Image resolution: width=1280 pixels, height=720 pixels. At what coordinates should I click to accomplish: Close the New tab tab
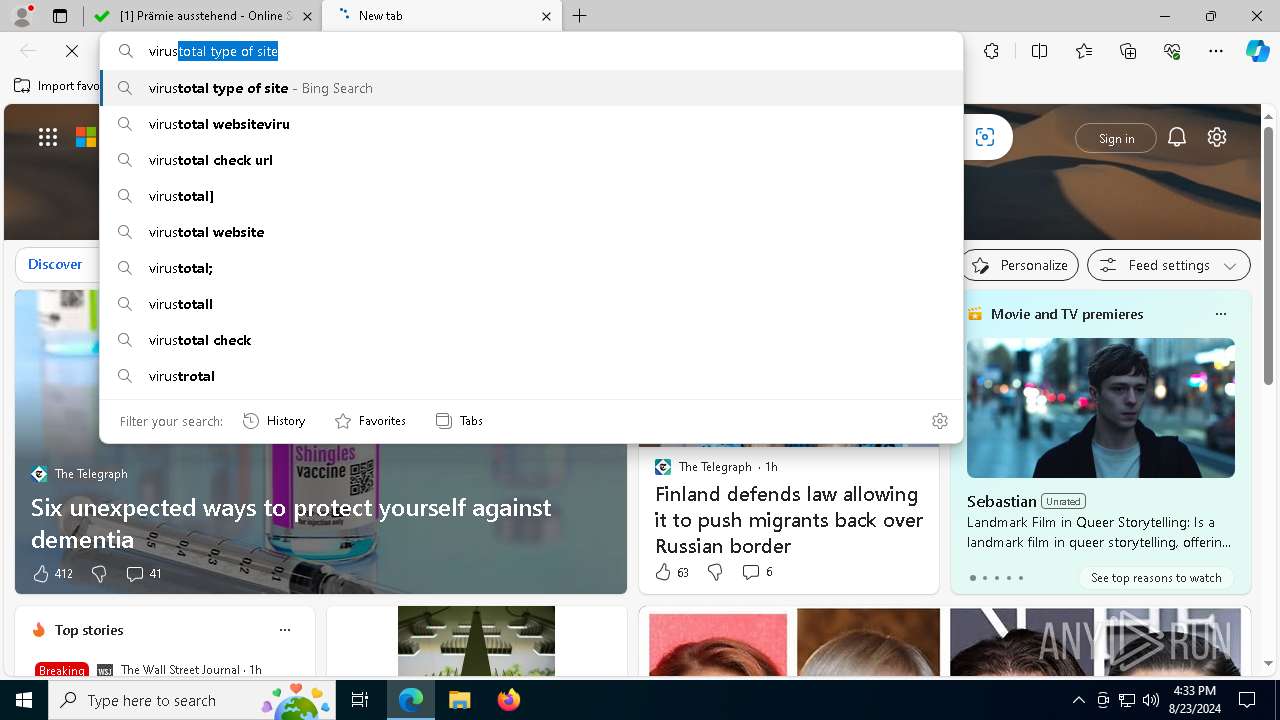pos(546,16)
